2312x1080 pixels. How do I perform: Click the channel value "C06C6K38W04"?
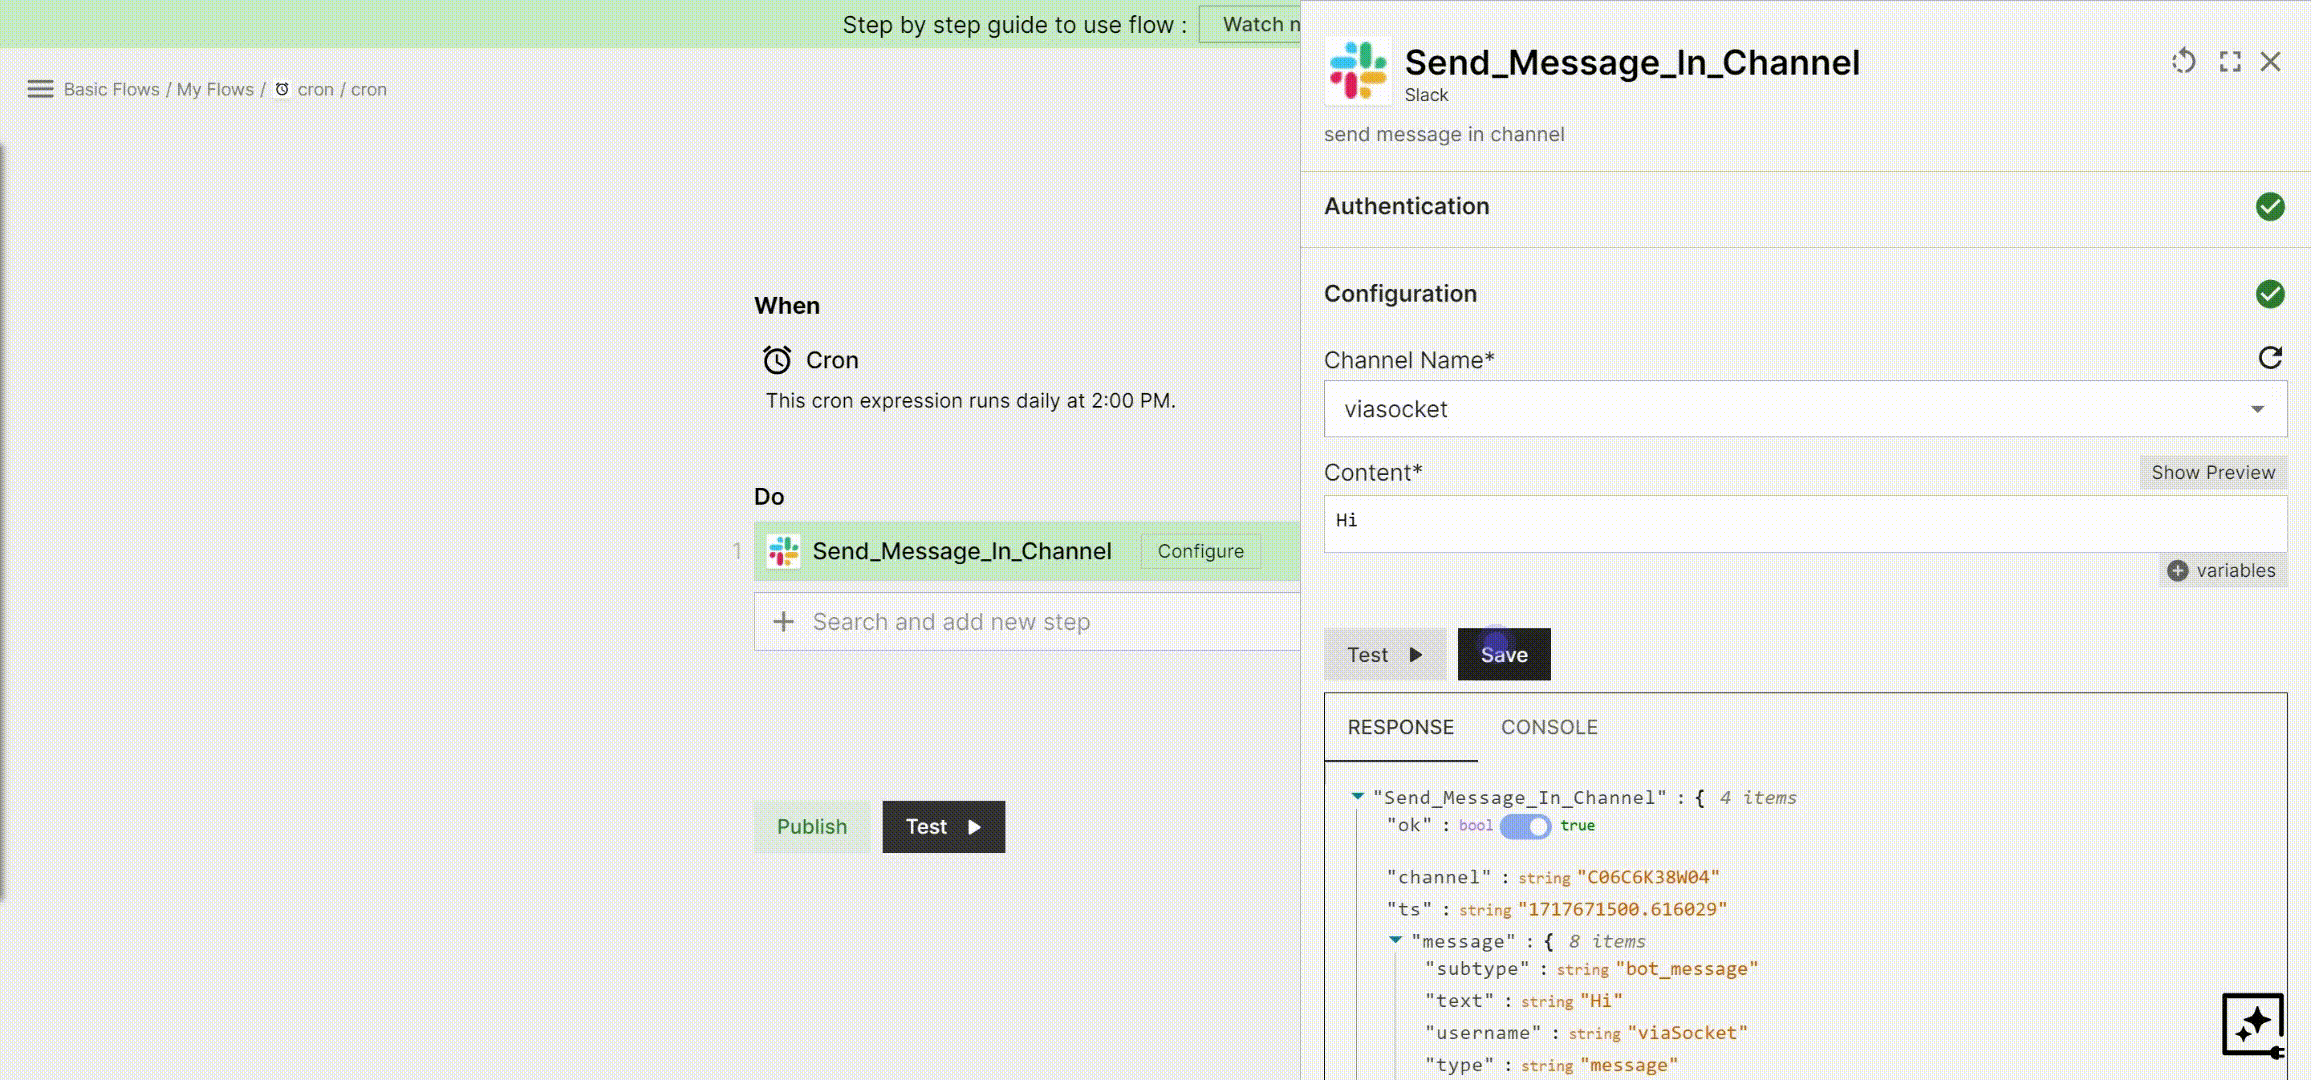tap(1648, 877)
